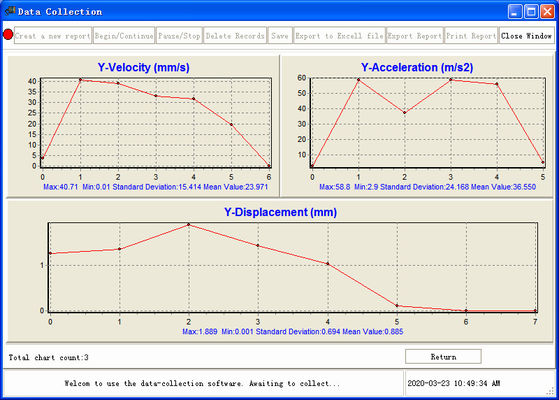Click velocity stats text 'Max:40.71'

pyautogui.click(x=61, y=187)
